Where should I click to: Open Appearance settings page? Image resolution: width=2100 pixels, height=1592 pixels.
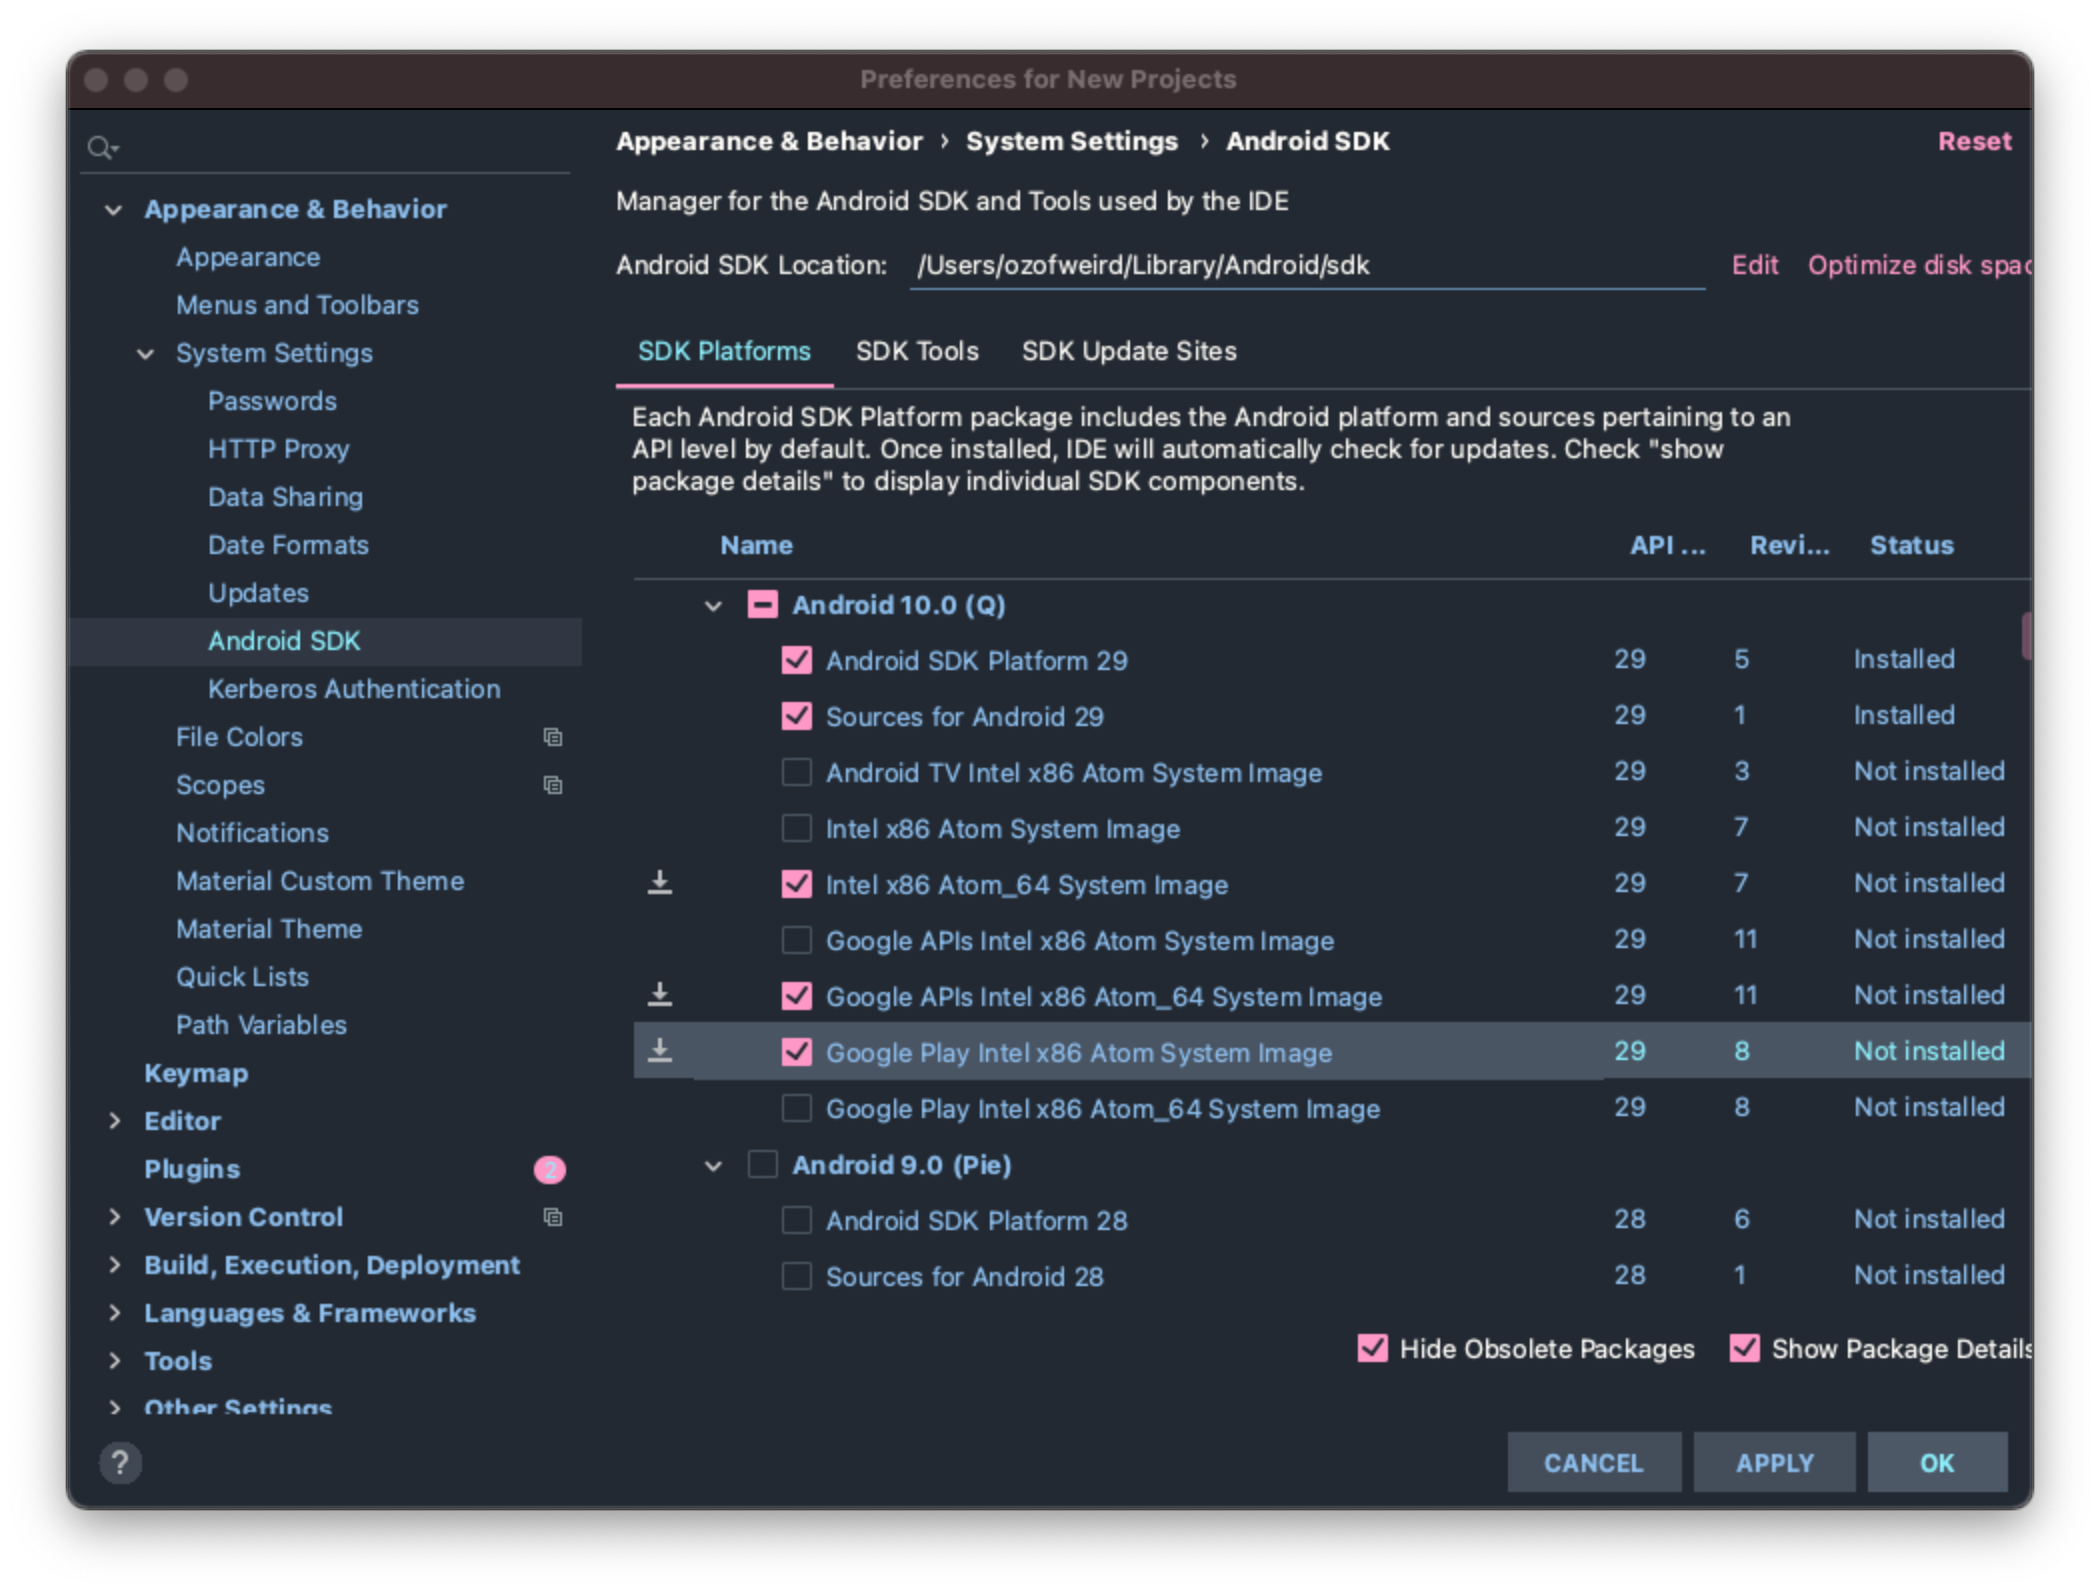[248, 257]
